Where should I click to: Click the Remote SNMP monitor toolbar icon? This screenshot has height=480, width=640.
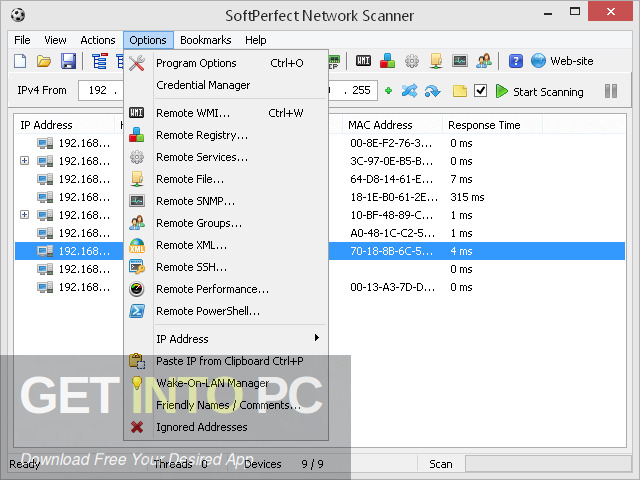tap(460, 61)
